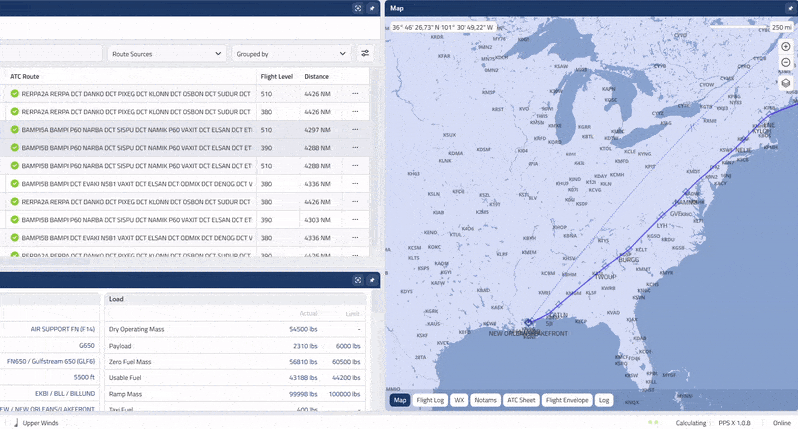The height and width of the screenshot is (429, 798).
Task: Open the ATC Sheet tab
Action: pos(521,400)
